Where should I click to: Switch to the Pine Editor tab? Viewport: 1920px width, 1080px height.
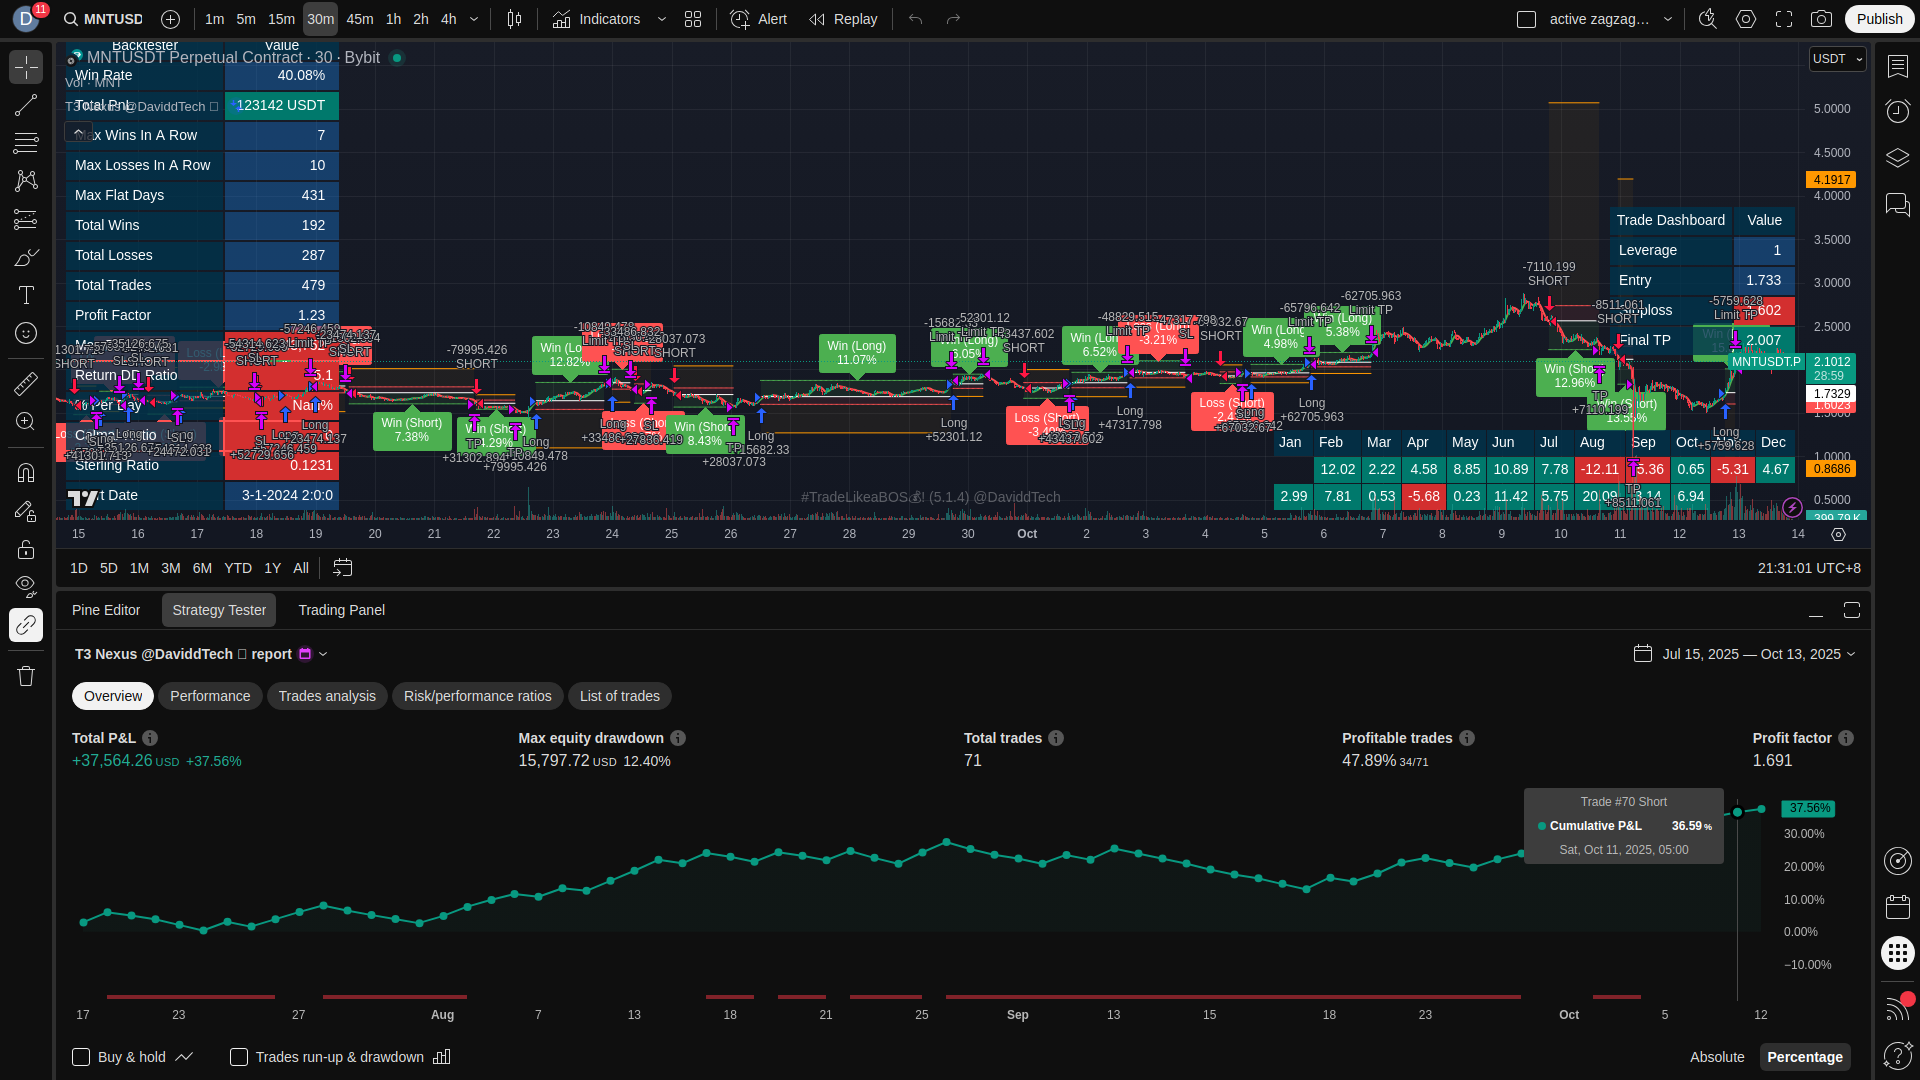tap(106, 610)
